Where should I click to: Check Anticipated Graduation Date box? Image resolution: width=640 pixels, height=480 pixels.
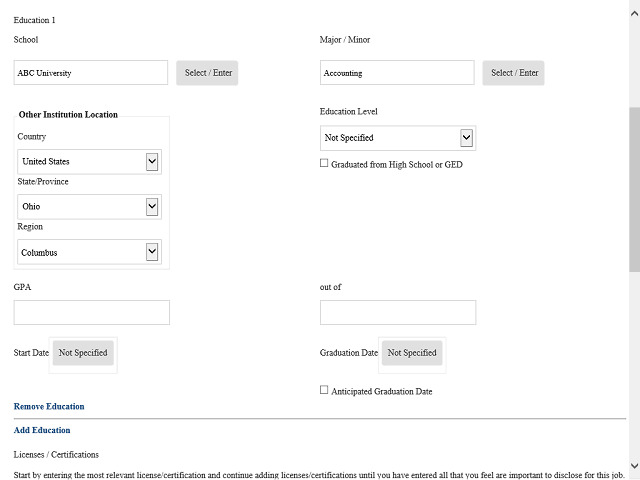(324, 390)
